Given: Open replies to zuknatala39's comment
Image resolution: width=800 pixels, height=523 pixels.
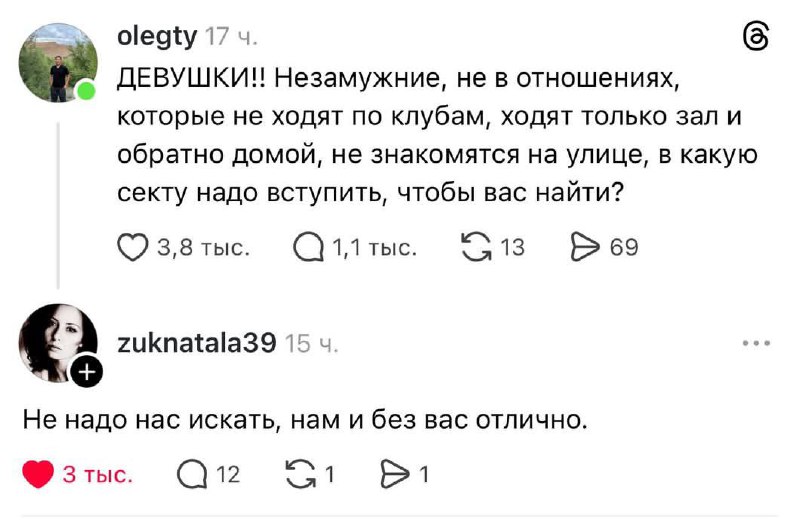Looking at the screenshot, I should coord(190,475).
